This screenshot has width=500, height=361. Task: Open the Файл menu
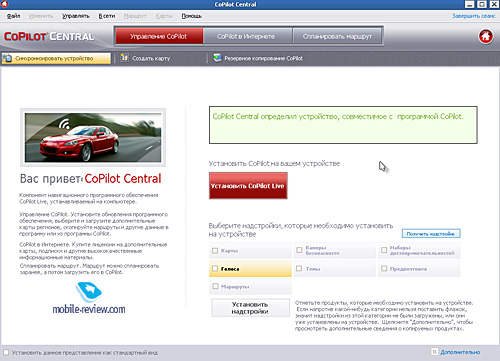click(x=13, y=16)
